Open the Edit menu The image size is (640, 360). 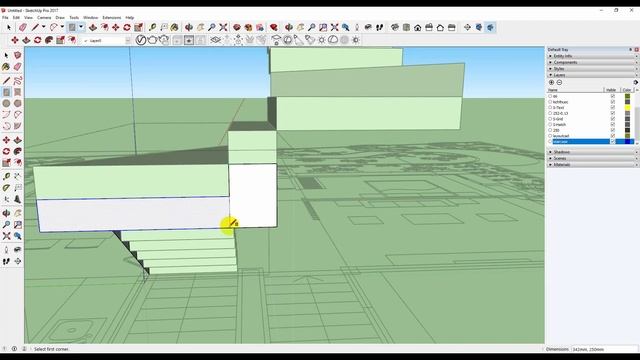16,18
